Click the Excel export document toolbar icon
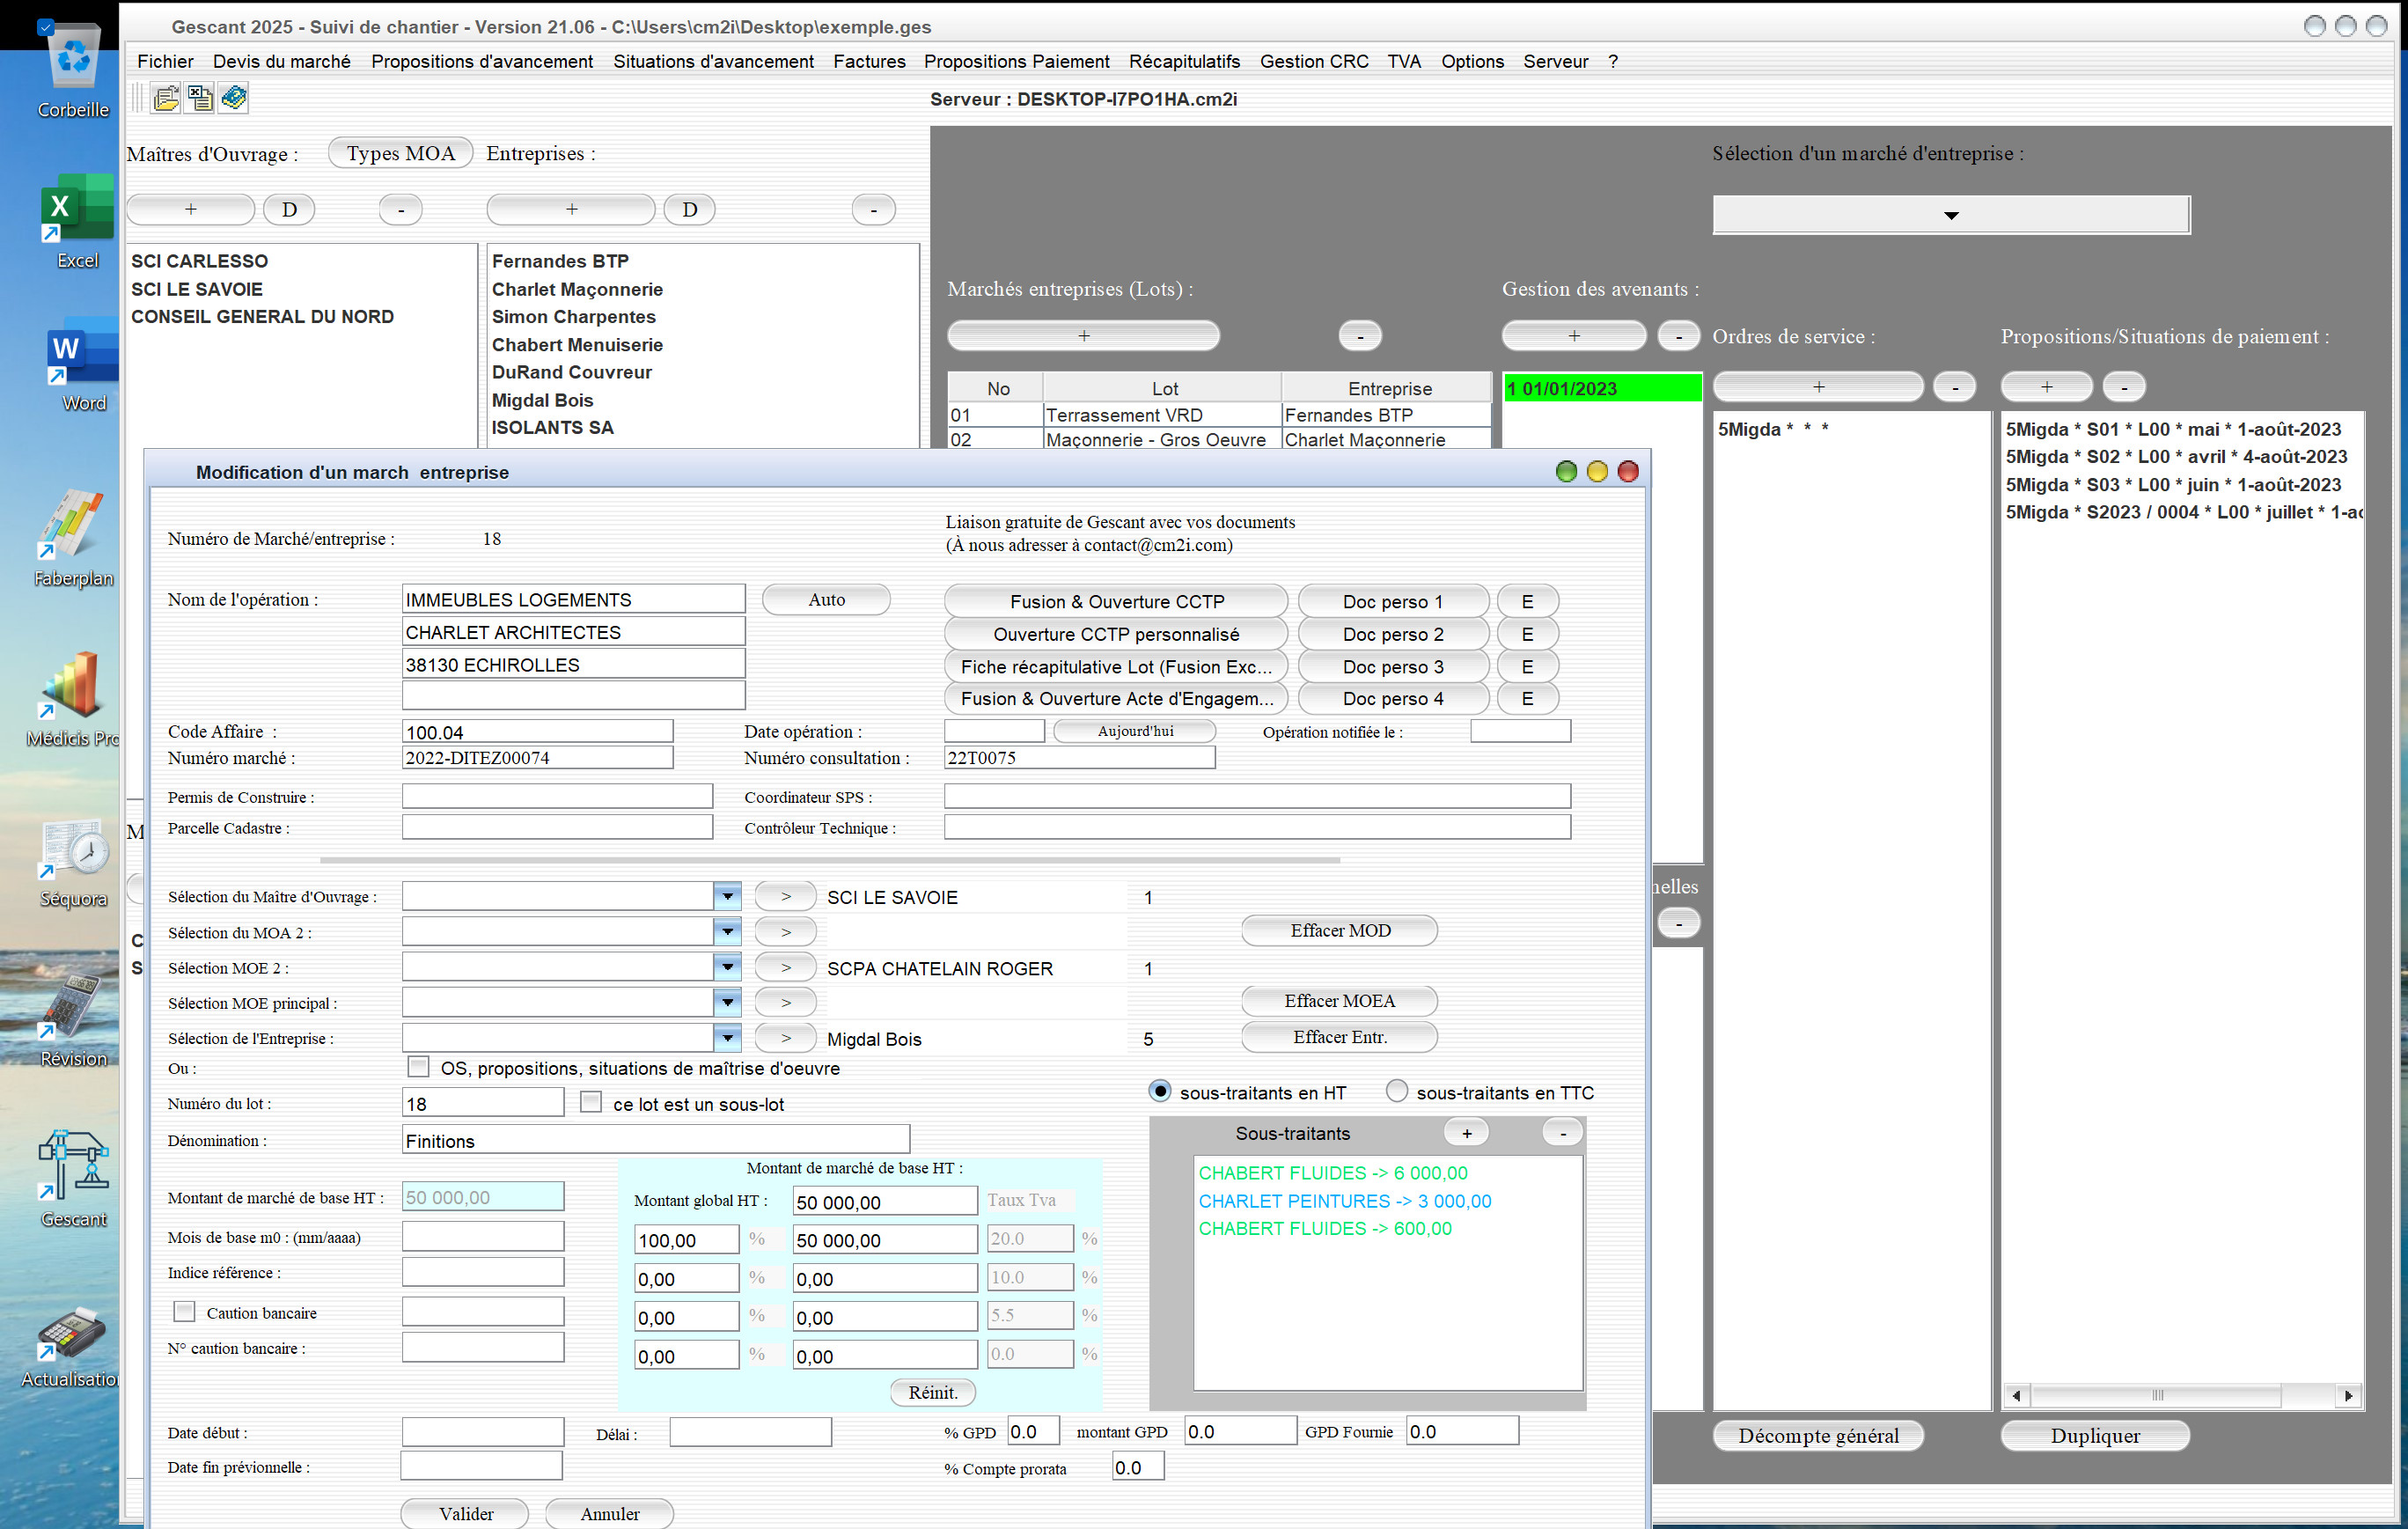 coord(200,98)
